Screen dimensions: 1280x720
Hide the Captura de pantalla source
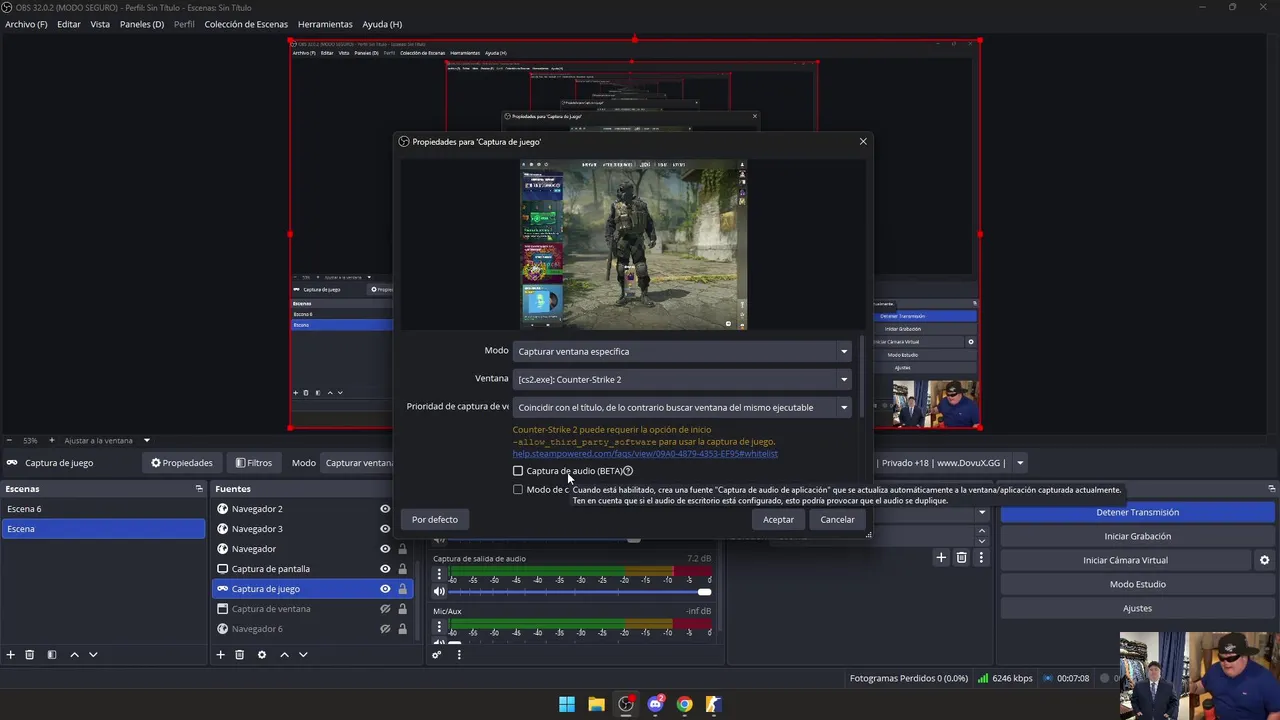(x=385, y=569)
